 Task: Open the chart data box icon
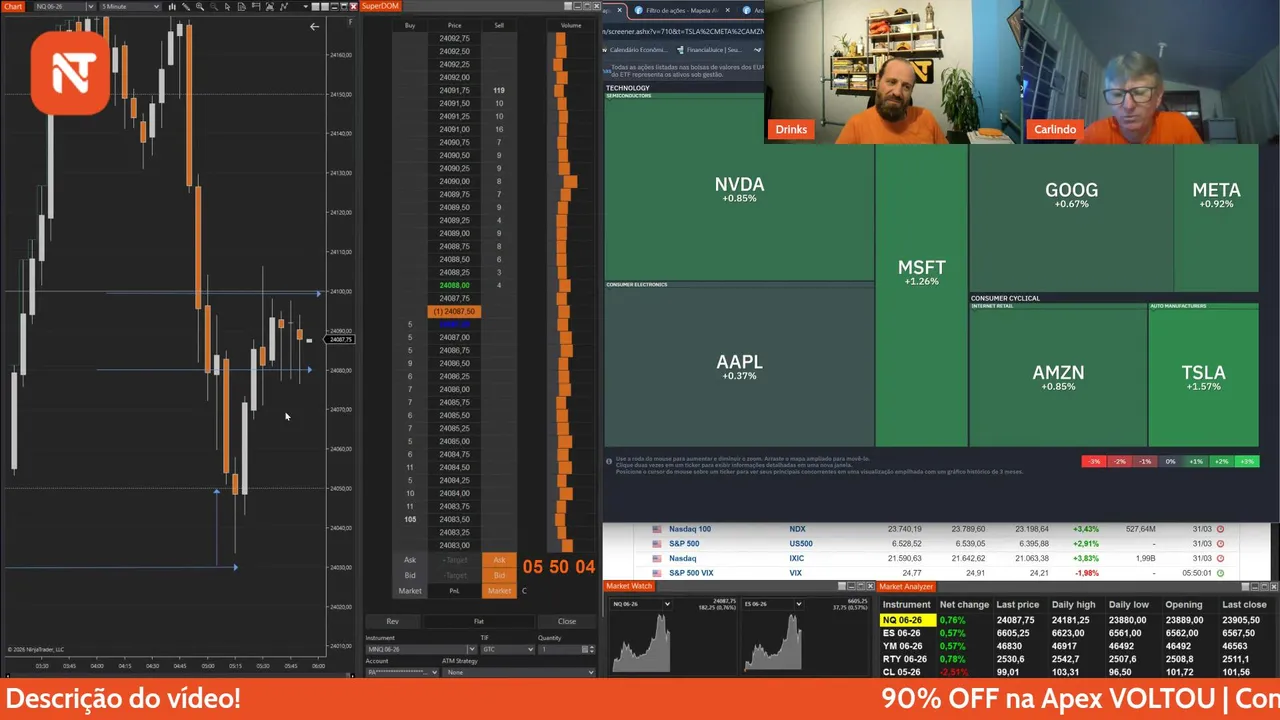click(242, 7)
